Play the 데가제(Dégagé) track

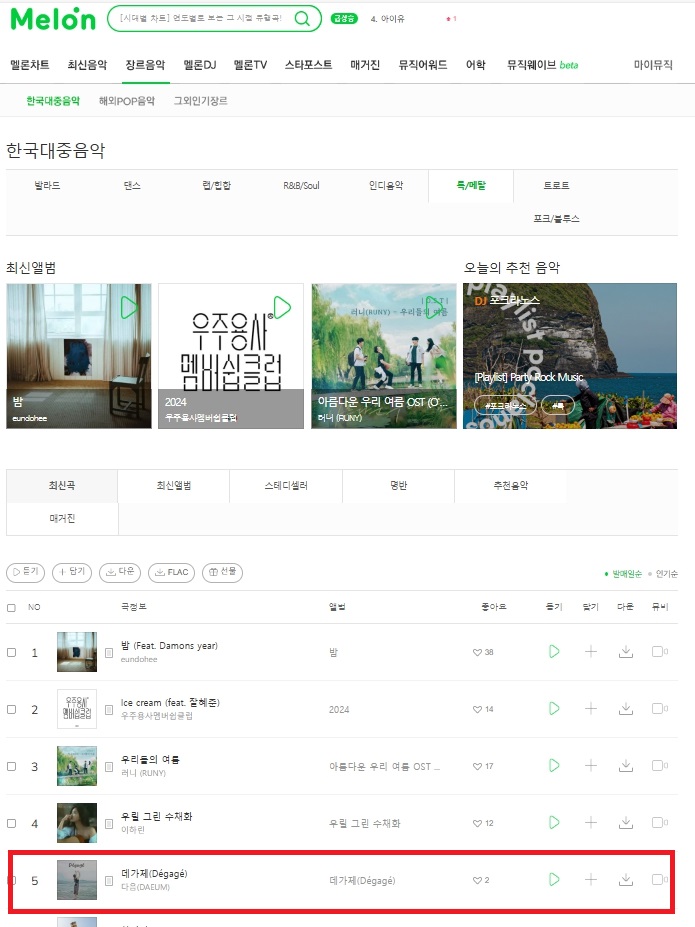554,879
